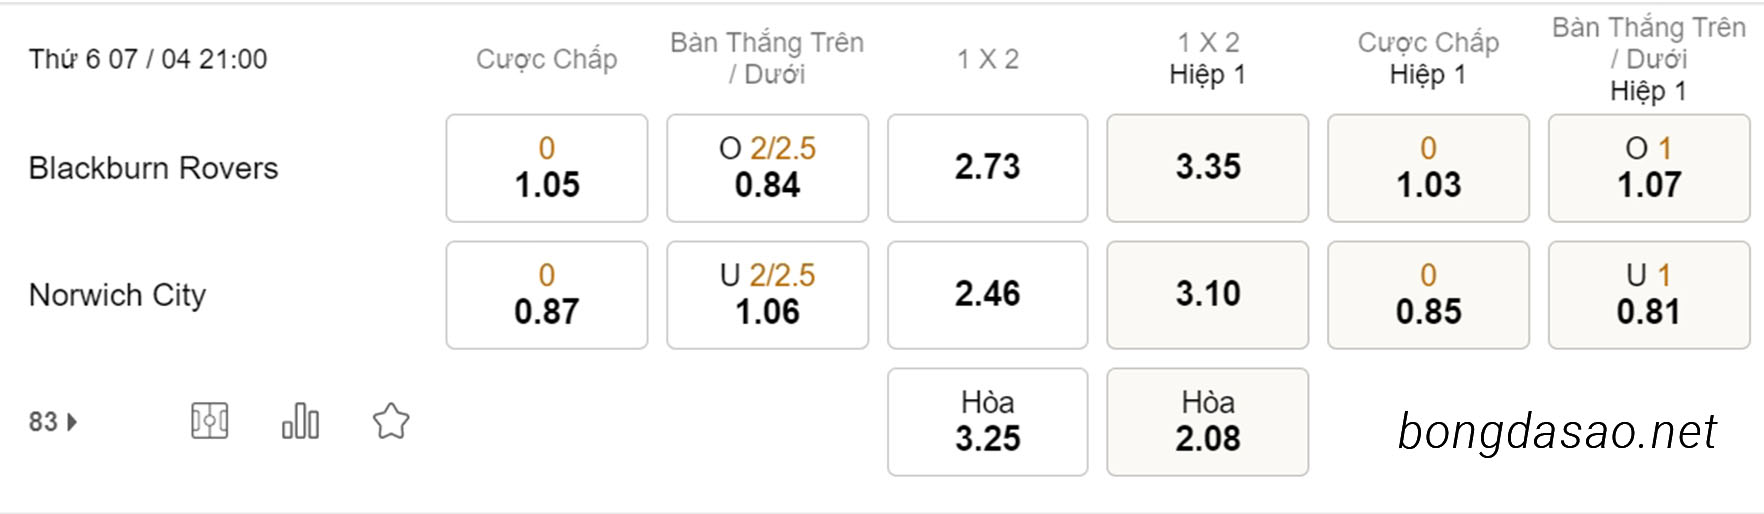The width and height of the screenshot is (1764, 514).
Task: Mark match as favorite with star icon
Action: [x=391, y=421]
